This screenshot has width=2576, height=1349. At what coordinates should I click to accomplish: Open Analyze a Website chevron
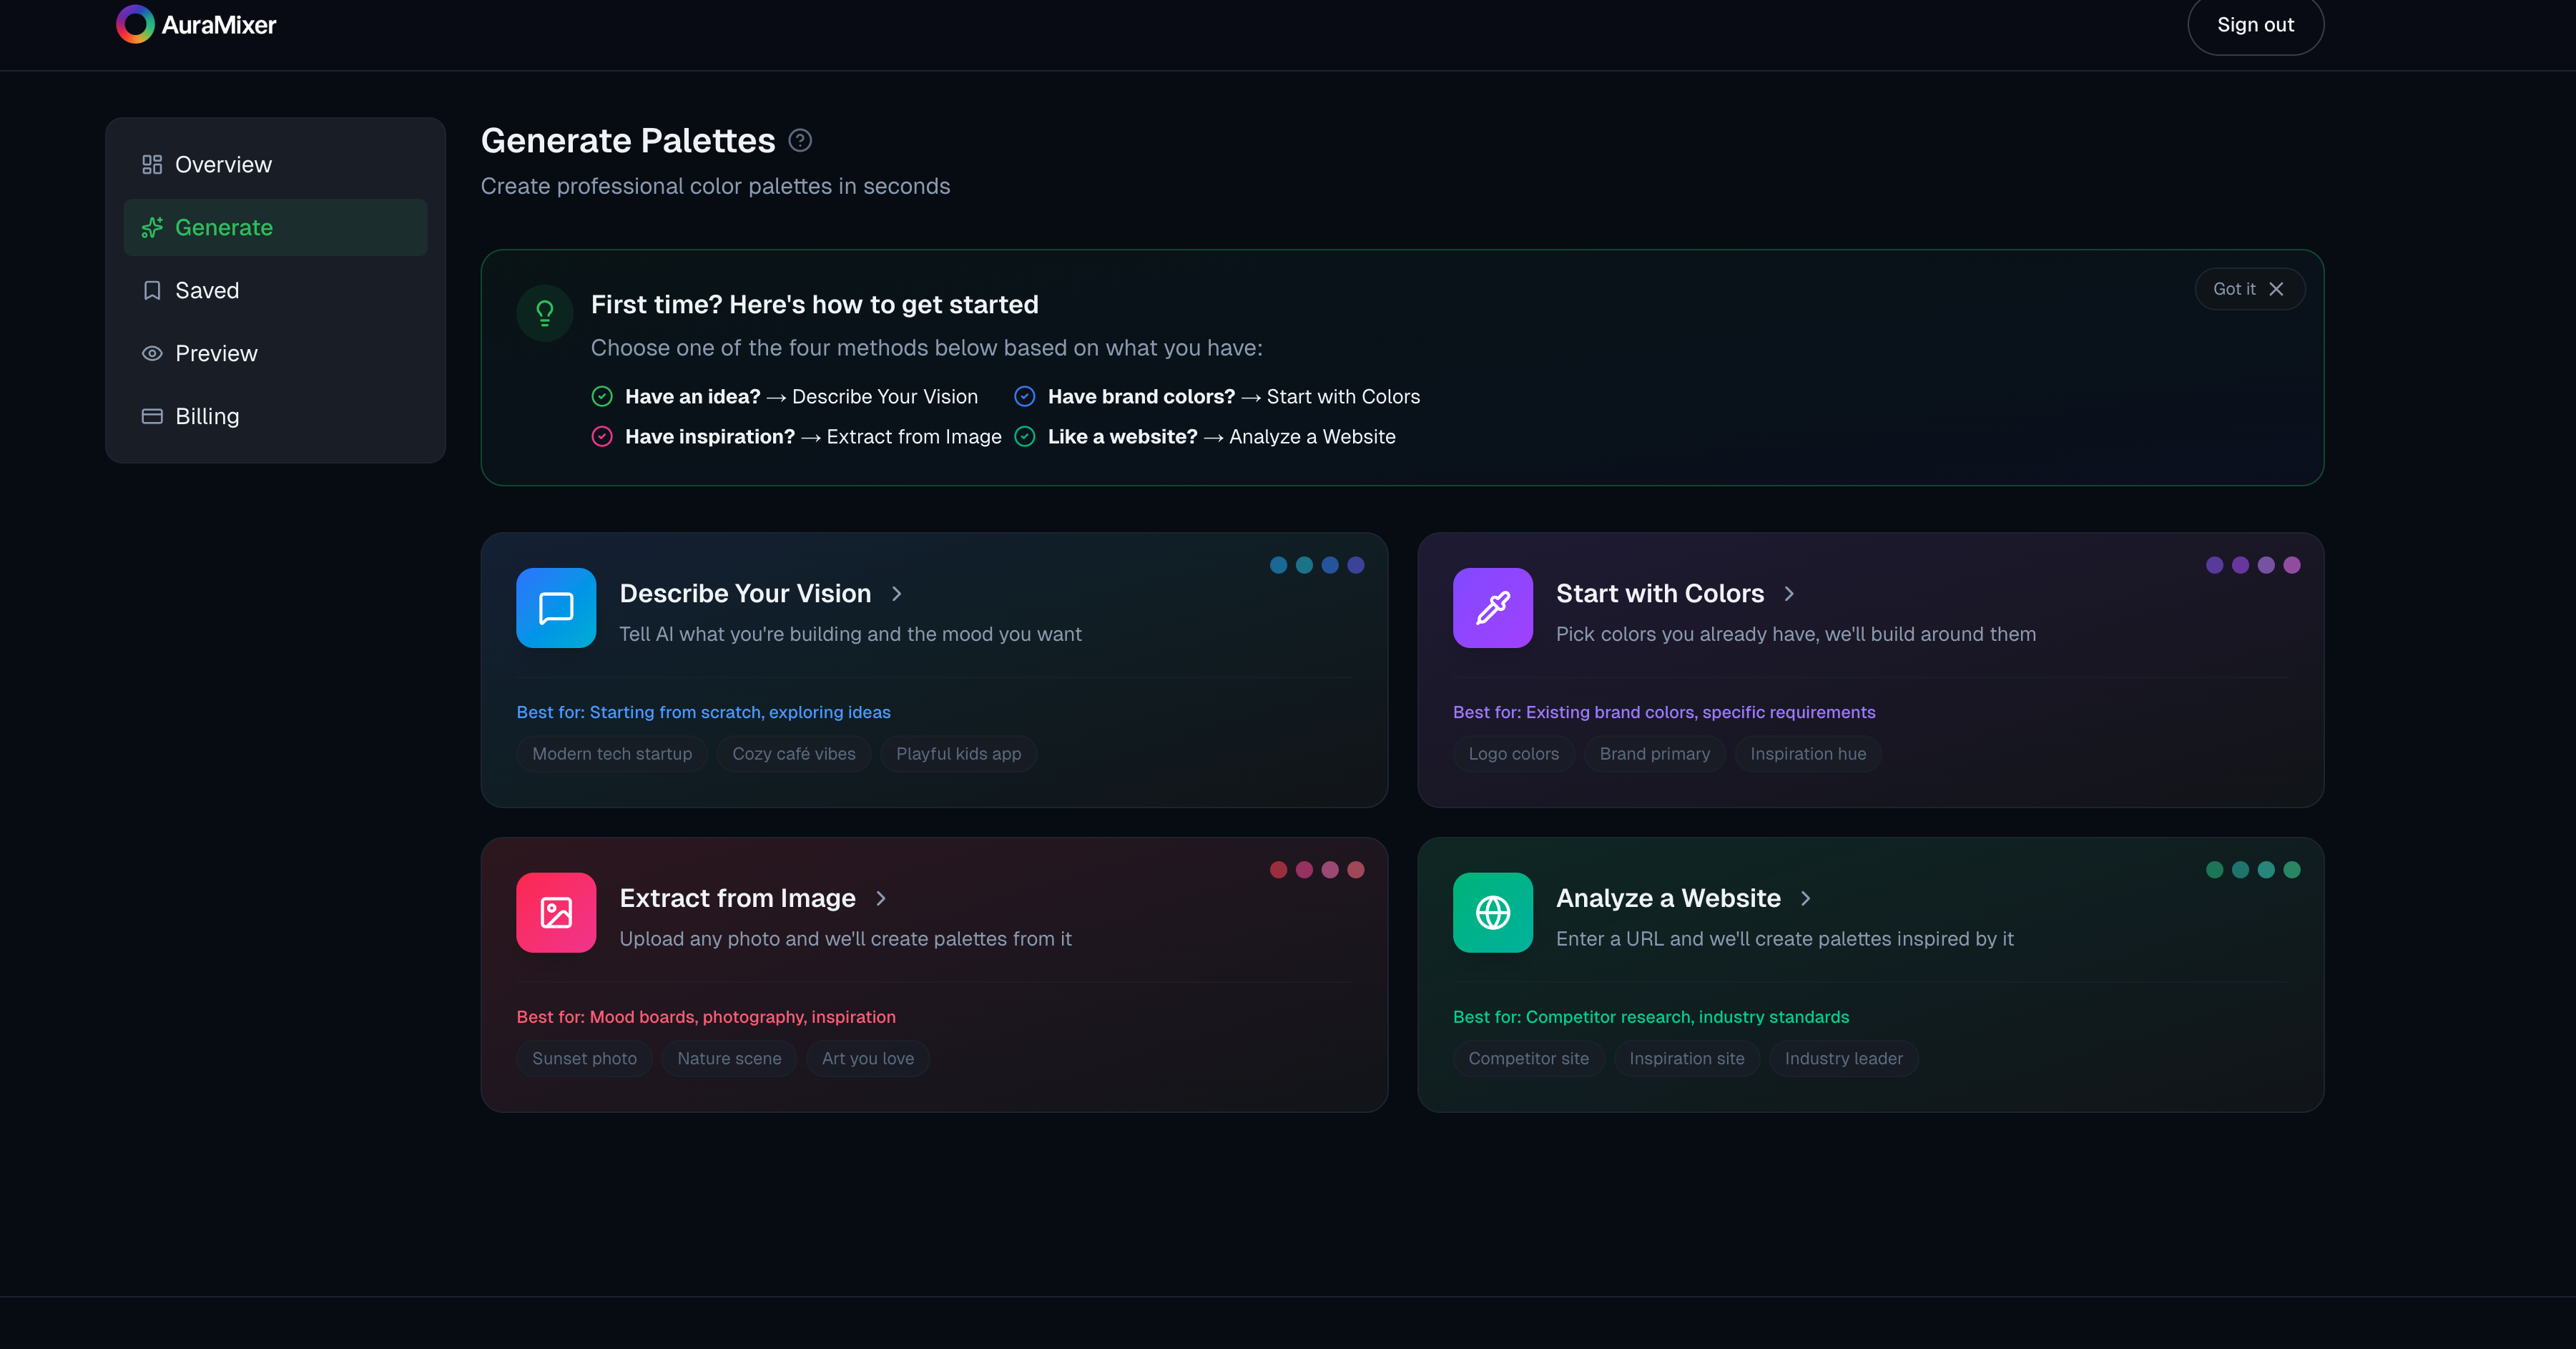pos(1806,898)
